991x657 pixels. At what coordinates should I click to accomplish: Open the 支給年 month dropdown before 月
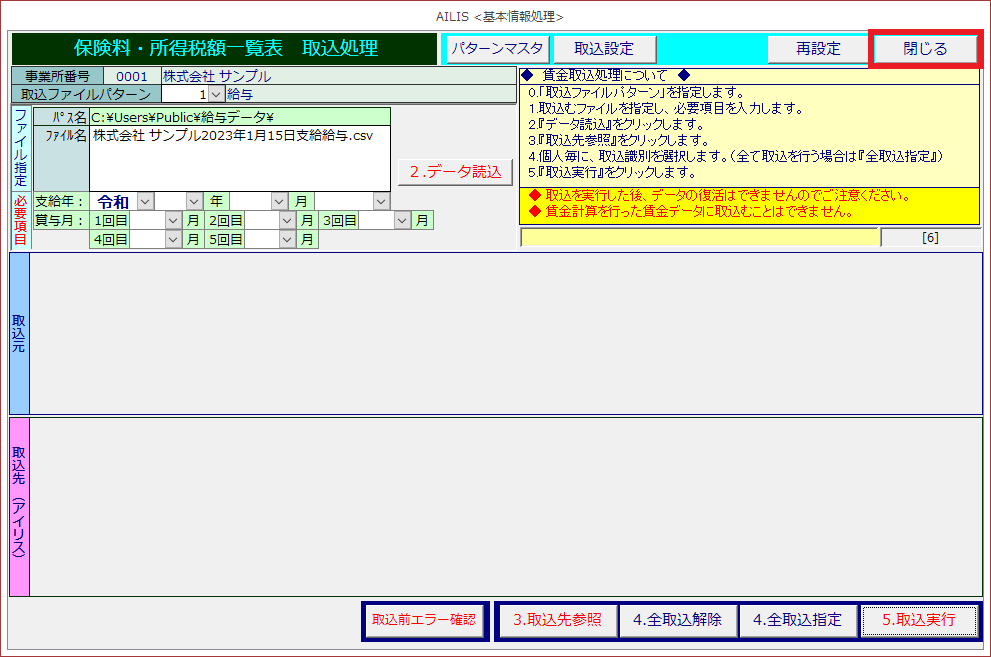[279, 201]
